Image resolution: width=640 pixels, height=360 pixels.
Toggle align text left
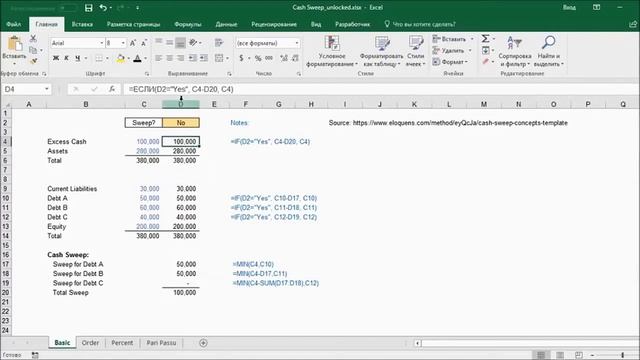pyautogui.click(x=159, y=58)
